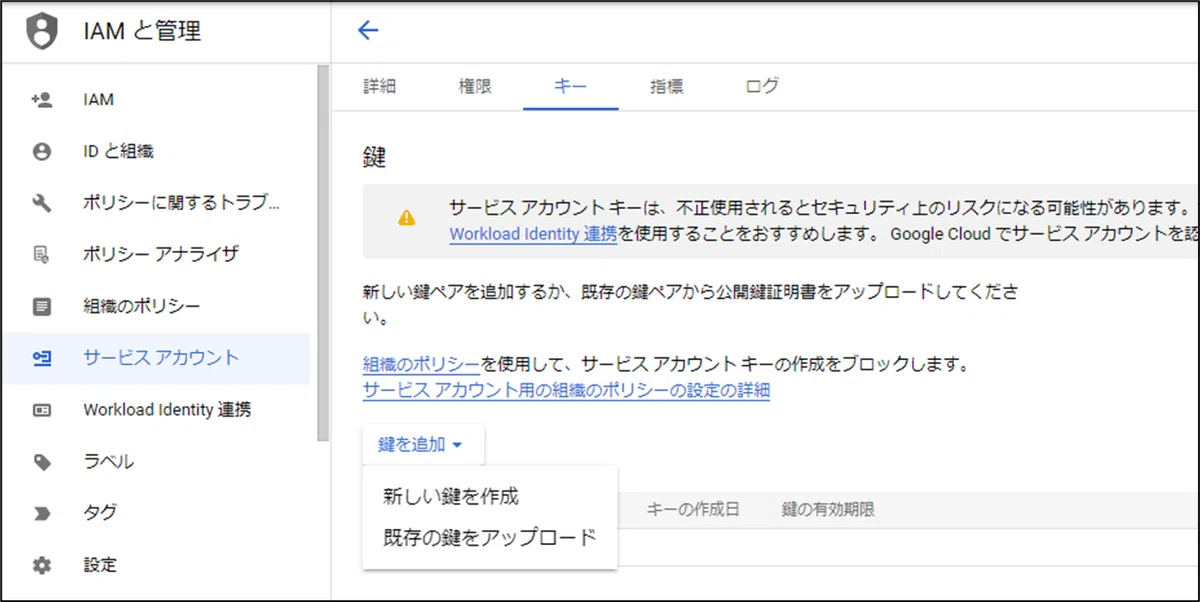Viewport: 1200px width, 602px height.
Task: Follow the Workload Identity 連携 link in warning
Action: coord(533,234)
